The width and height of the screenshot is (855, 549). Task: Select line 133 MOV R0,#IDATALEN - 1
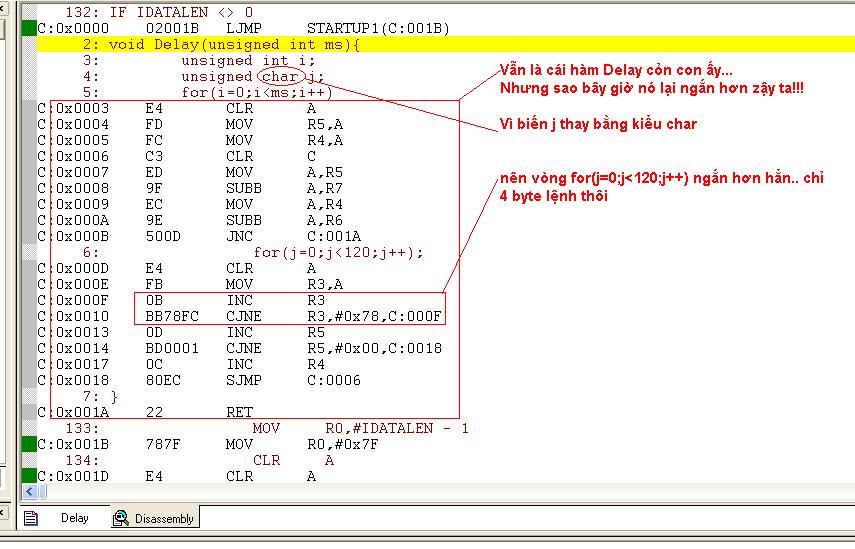[x=267, y=428]
